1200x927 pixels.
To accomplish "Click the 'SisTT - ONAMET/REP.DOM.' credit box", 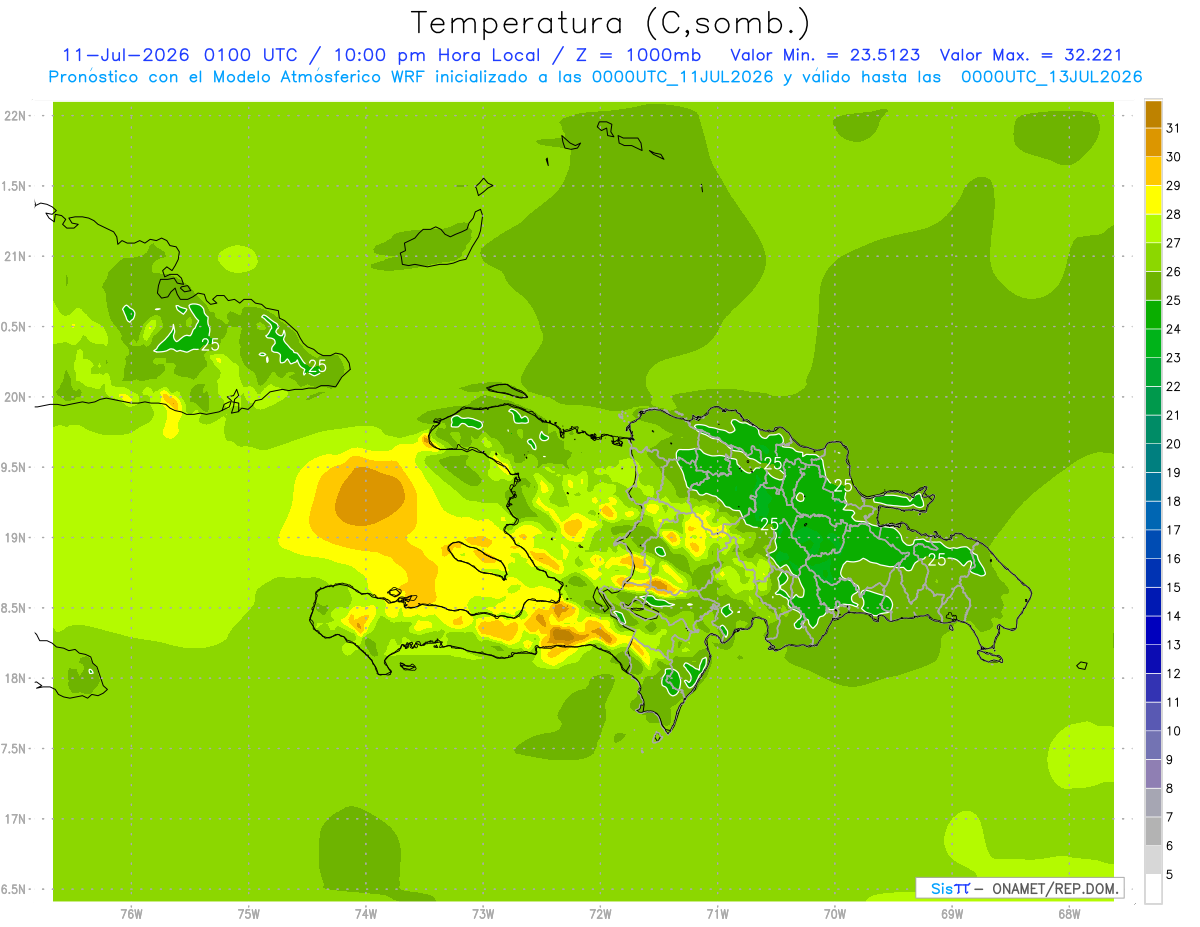I will tap(1019, 888).
